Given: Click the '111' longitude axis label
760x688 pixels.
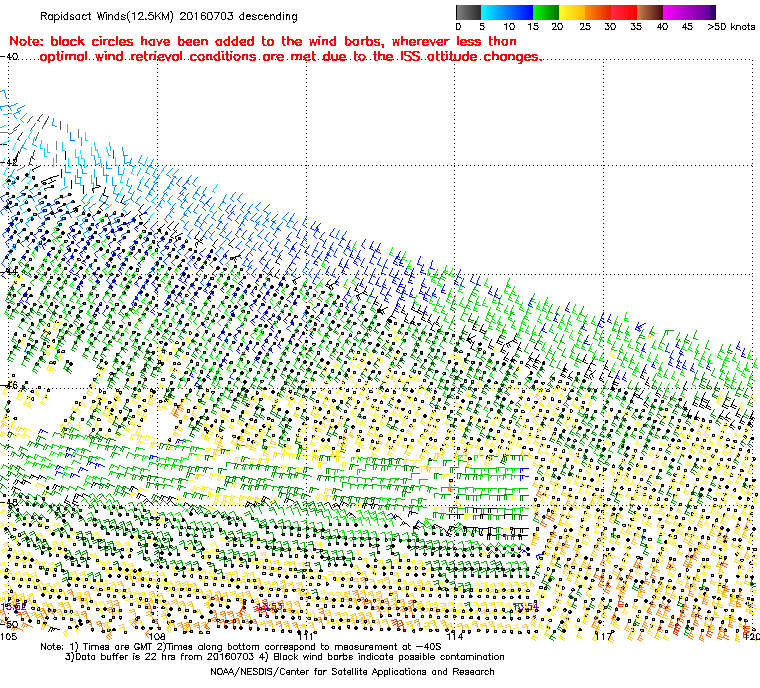Looking at the screenshot, I should 306,636.
